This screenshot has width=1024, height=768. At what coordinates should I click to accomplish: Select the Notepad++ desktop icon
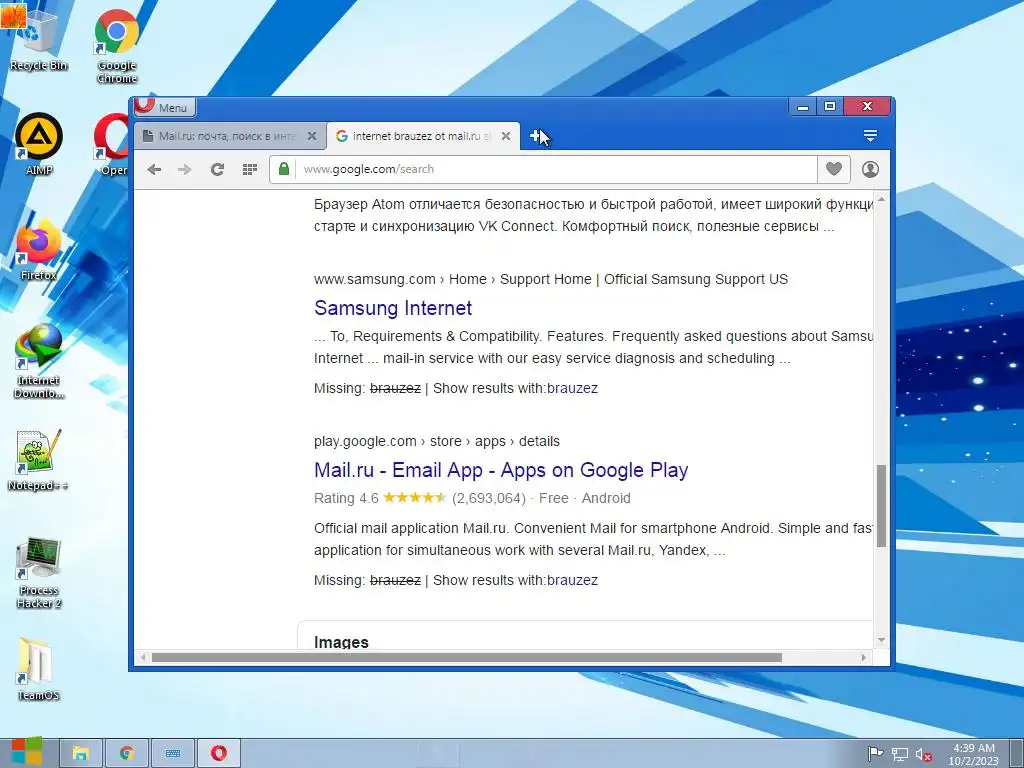[x=39, y=460]
